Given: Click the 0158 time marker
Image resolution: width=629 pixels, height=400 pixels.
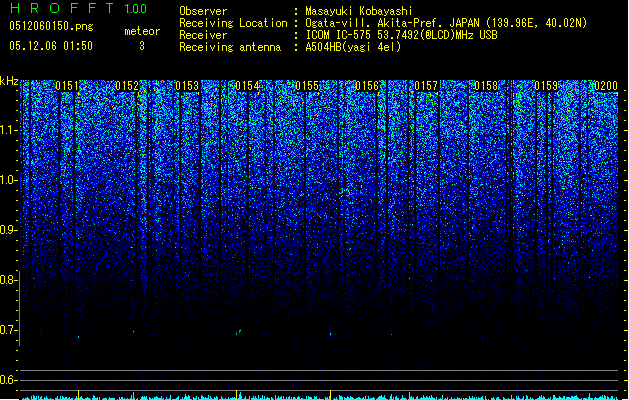Looking at the screenshot, I should tap(486, 86).
